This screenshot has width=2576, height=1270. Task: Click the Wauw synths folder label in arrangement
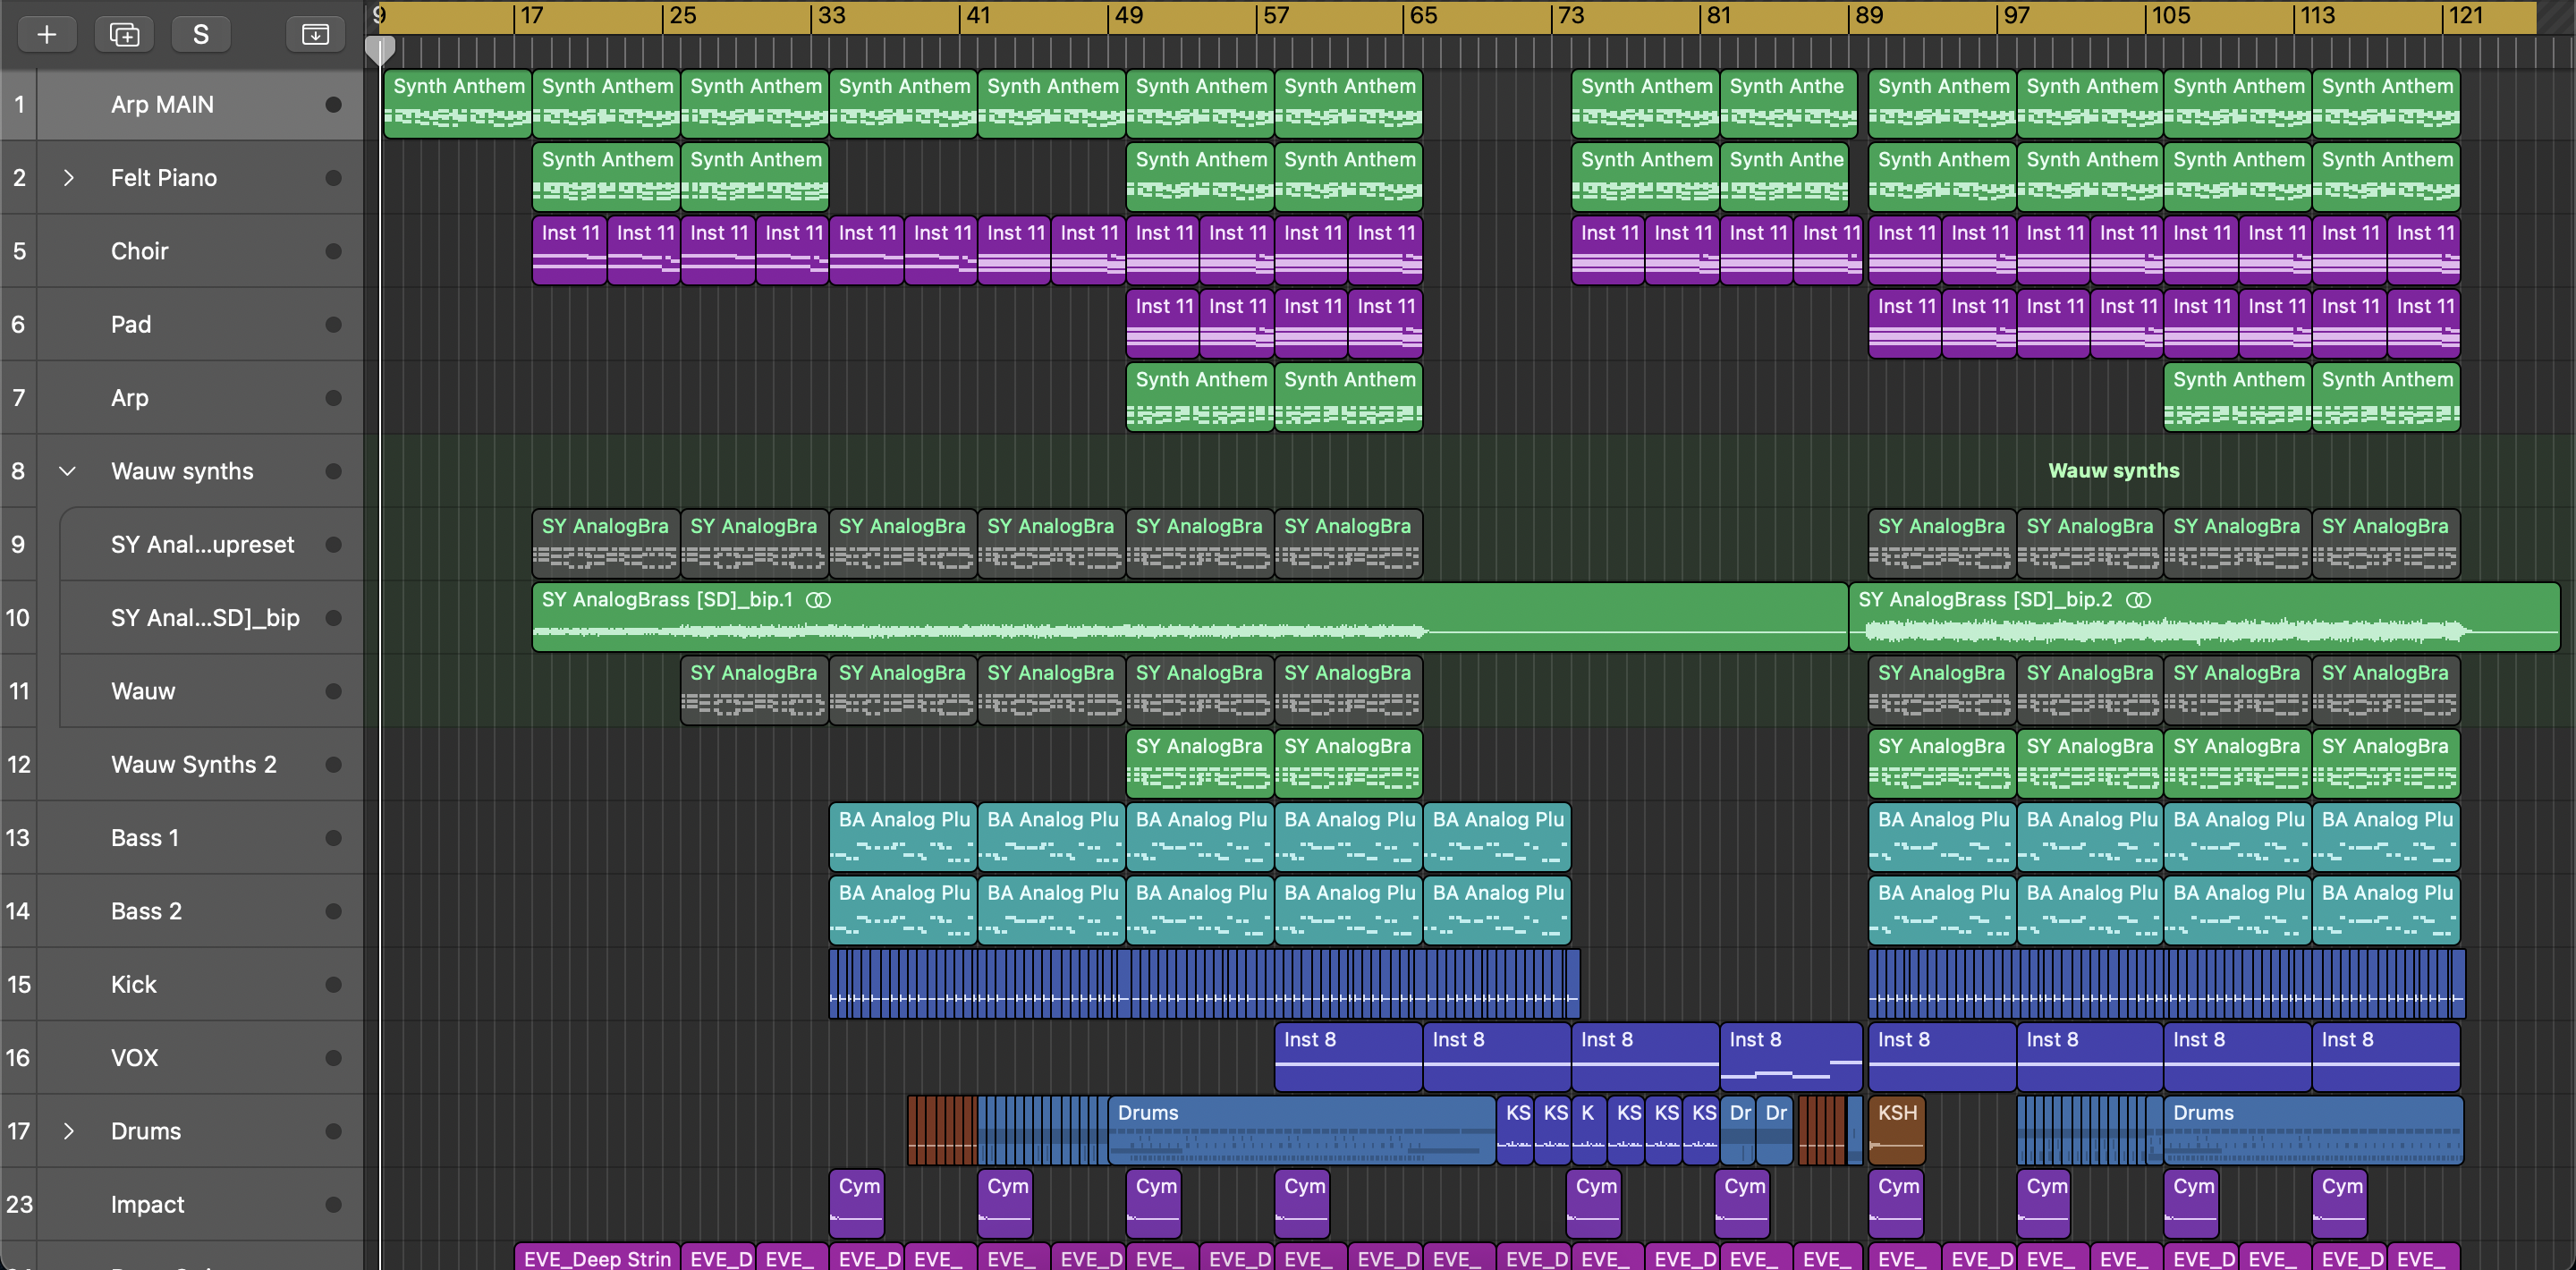coord(2113,471)
